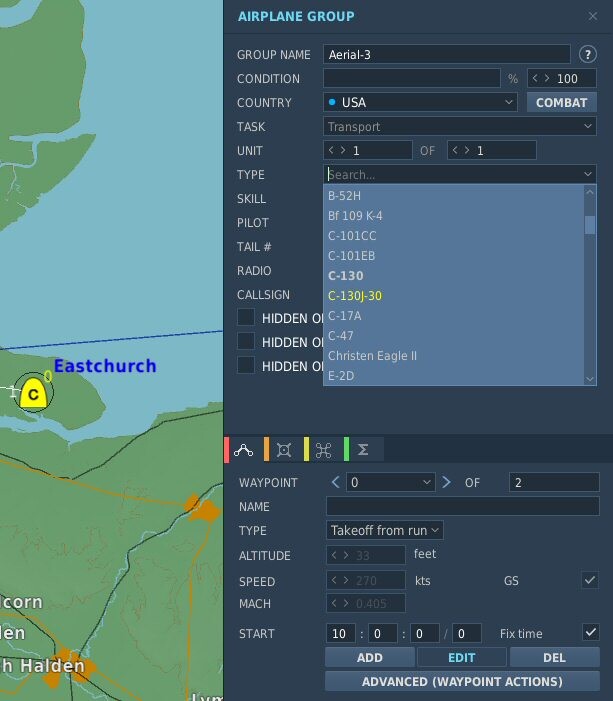Click the waypoint NAME field
This screenshot has width=613, height=701.
[463, 507]
